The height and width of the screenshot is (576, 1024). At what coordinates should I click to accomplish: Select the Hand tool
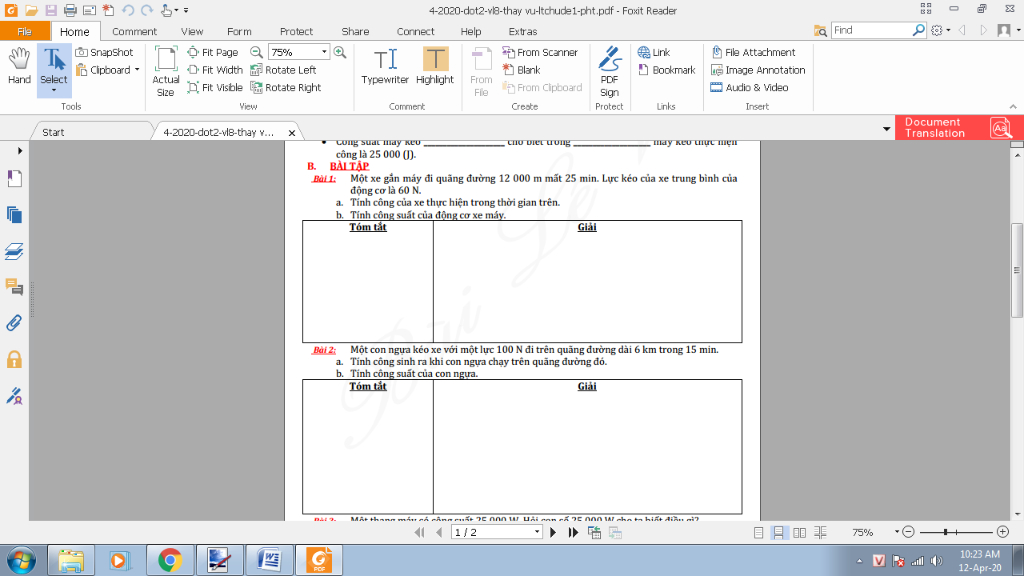[19, 66]
